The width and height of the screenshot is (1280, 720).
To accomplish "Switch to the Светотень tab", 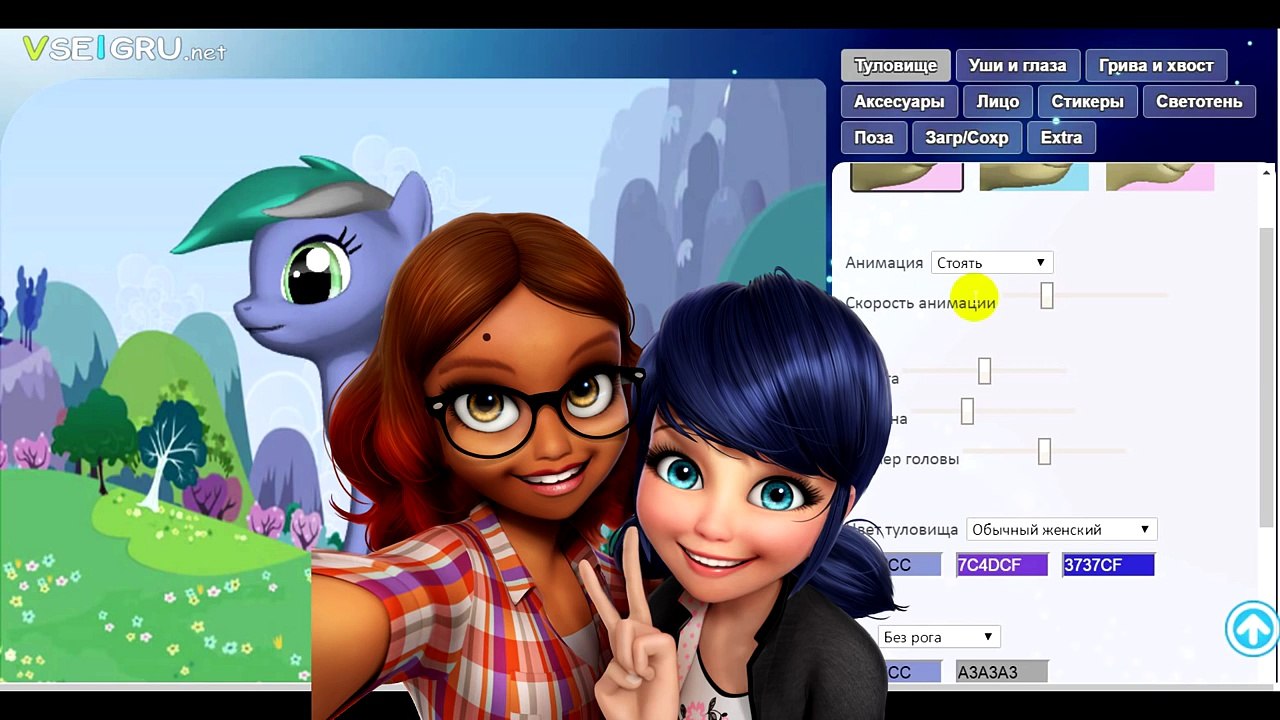I will [1199, 102].
